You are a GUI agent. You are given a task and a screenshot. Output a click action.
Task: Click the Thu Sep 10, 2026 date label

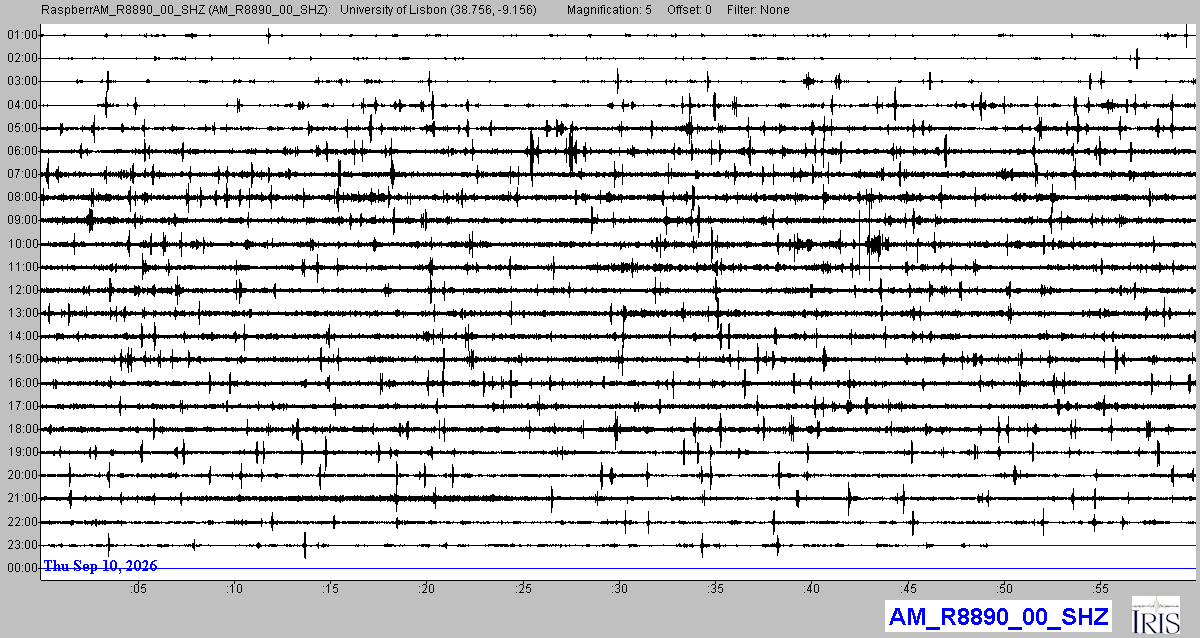point(100,567)
